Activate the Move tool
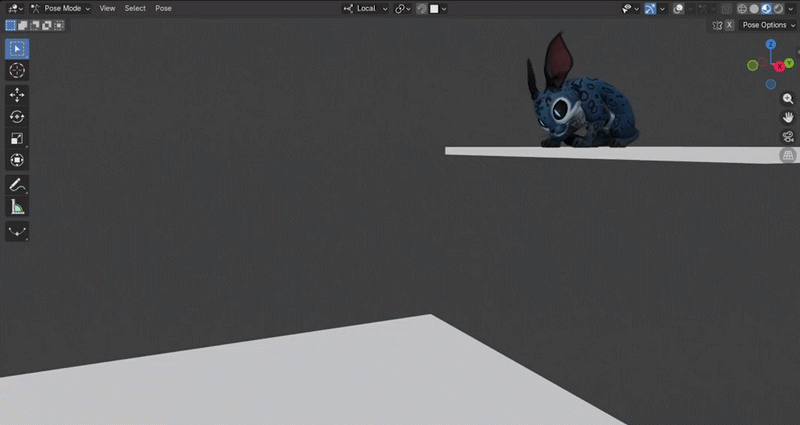Screen dimensions: 800x425 coord(17,95)
